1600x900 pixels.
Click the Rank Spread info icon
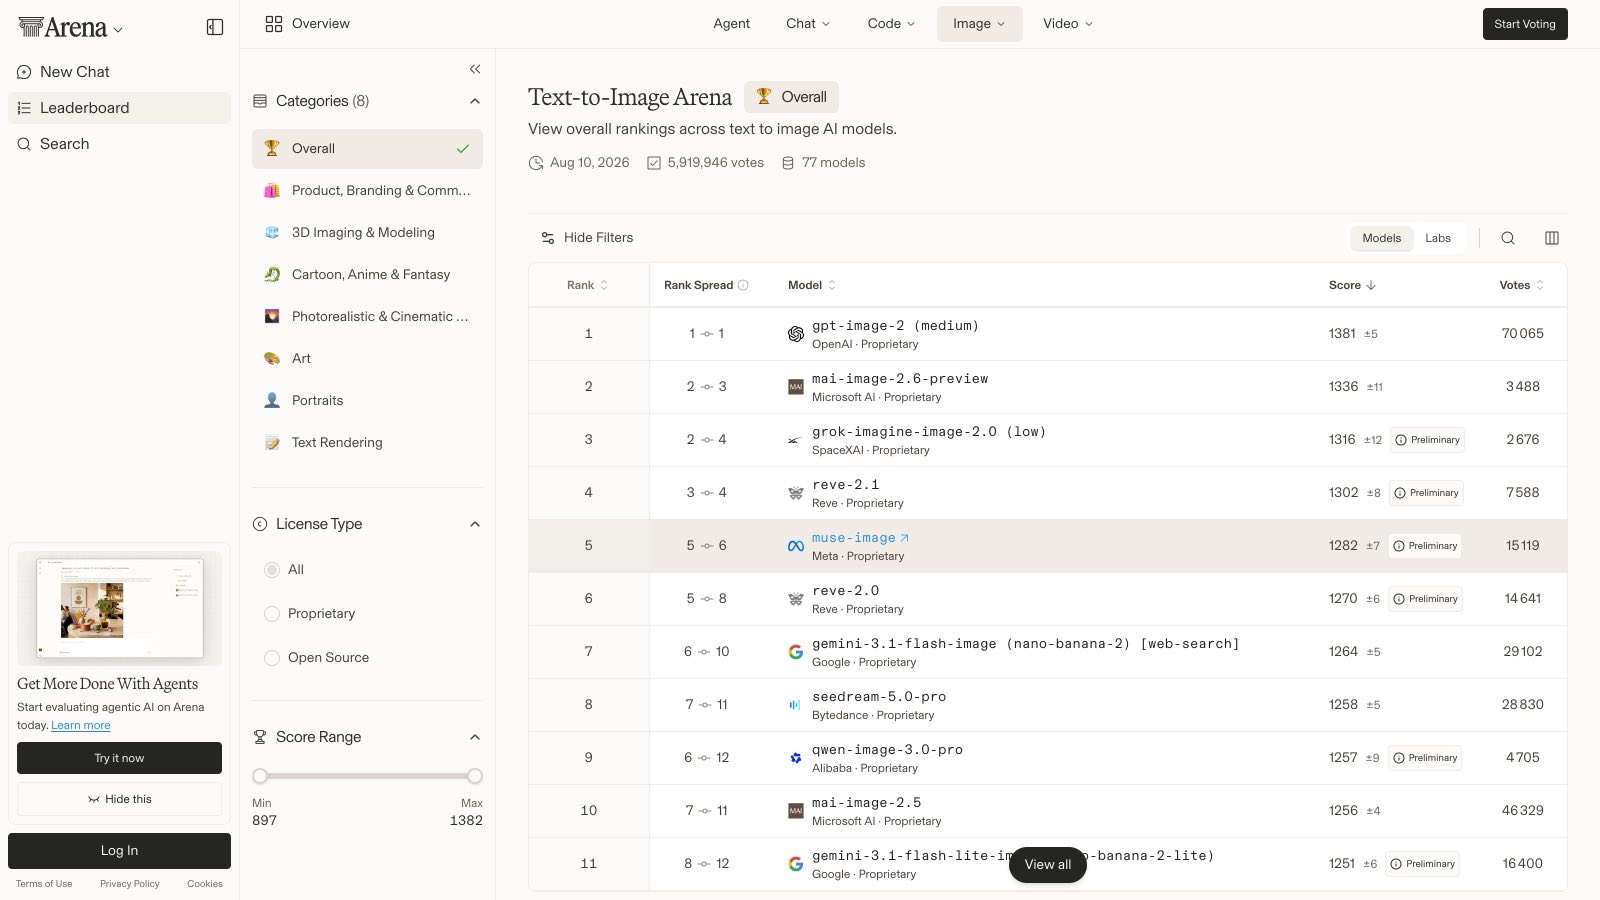tap(743, 285)
